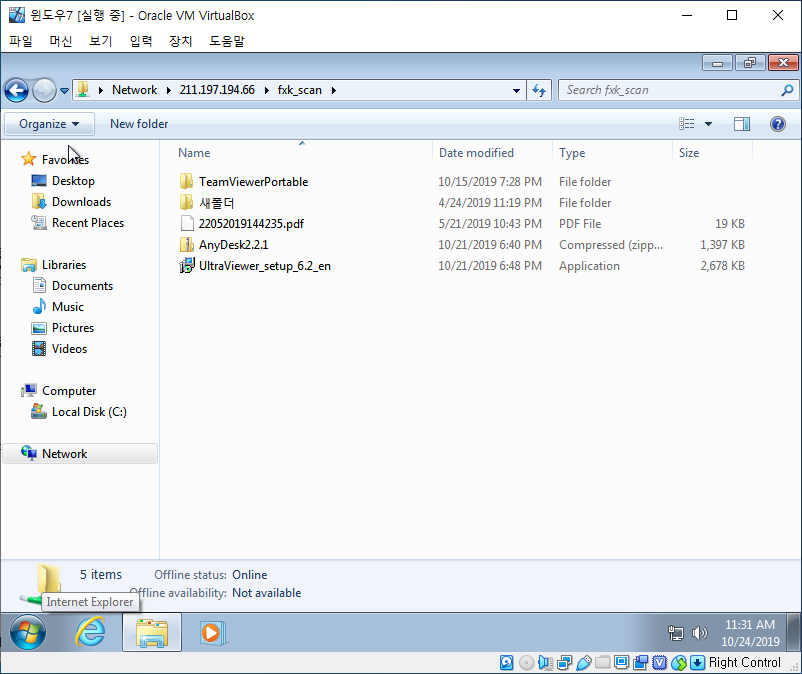Click the Search fxk_scan input field
Image resolution: width=802 pixels, height=674 pixels.
(668, 90)
